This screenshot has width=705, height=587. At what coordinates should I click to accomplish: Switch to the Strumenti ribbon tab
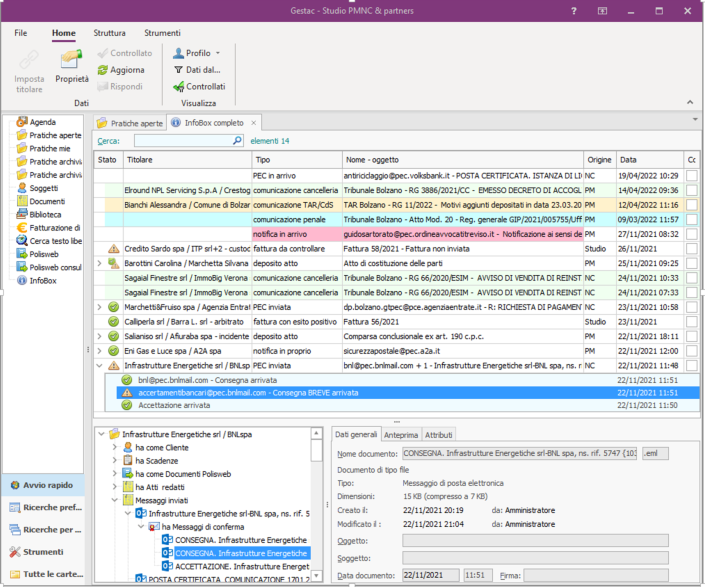click(162, 33)
